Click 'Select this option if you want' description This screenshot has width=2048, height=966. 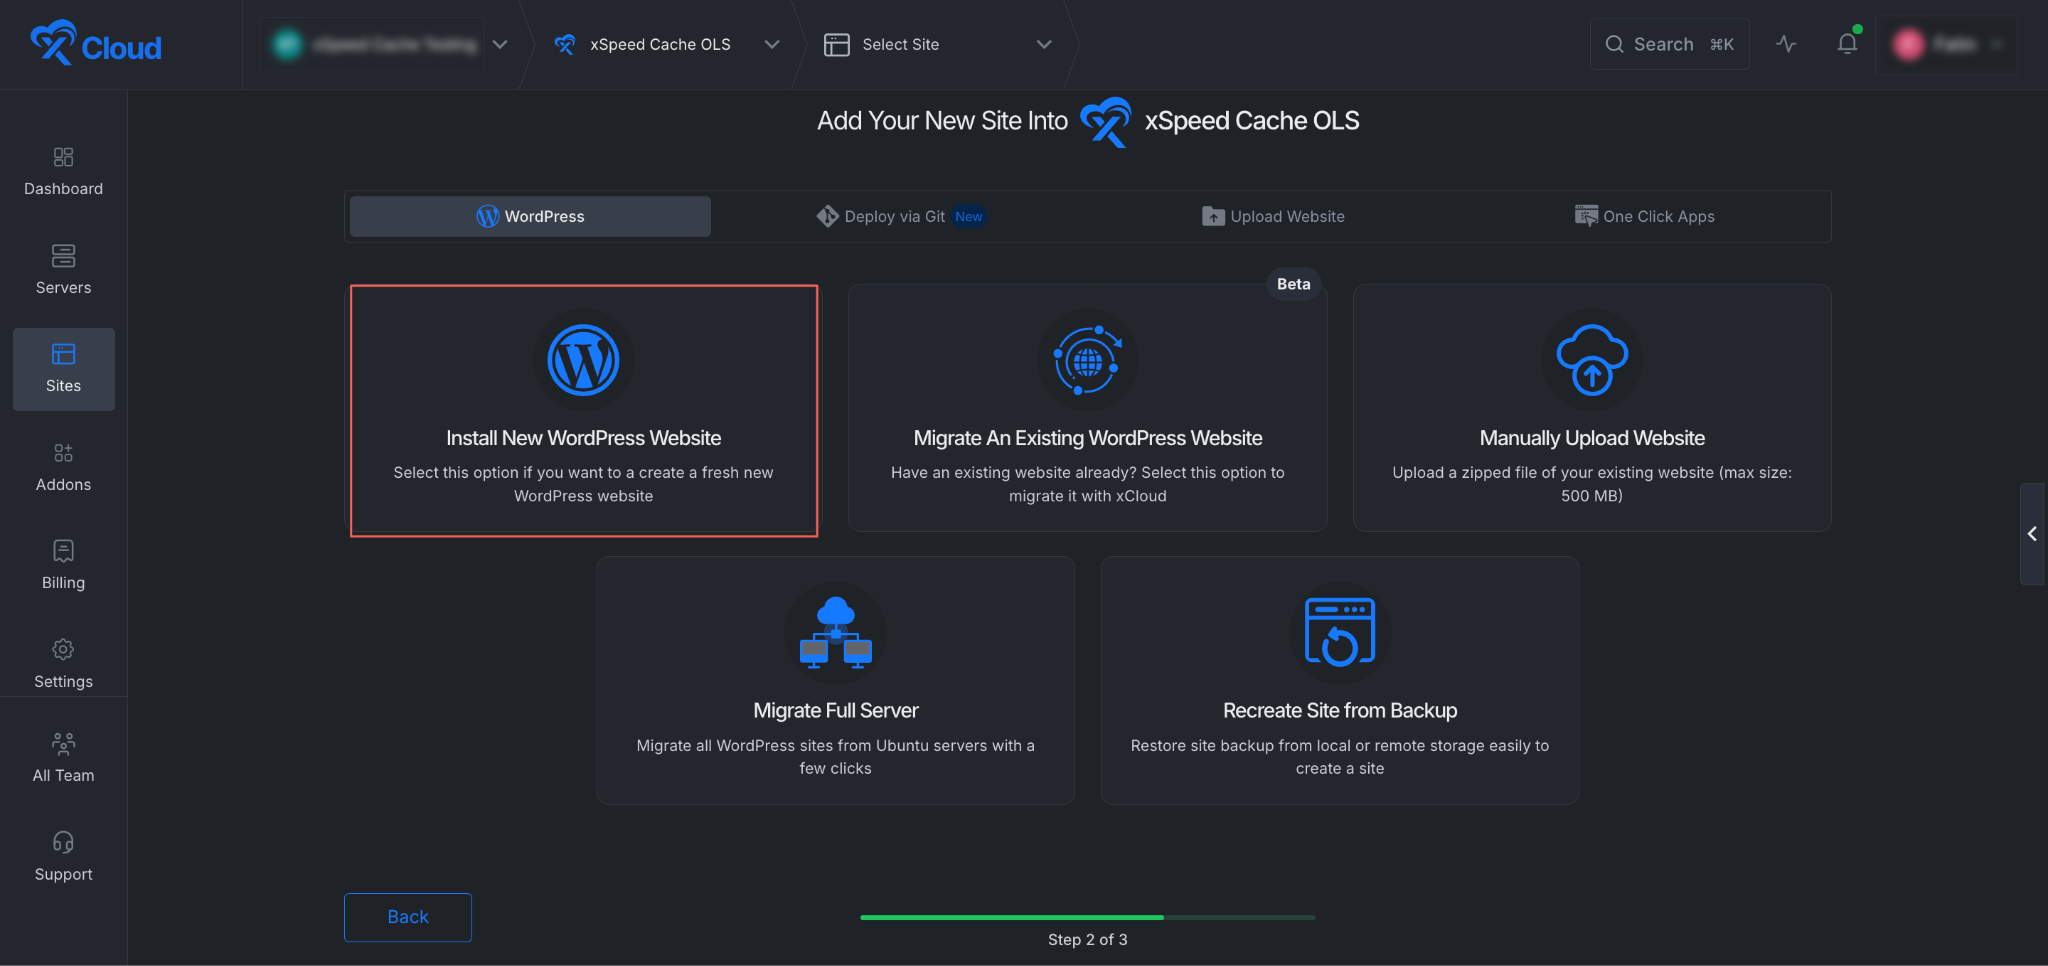583,484
